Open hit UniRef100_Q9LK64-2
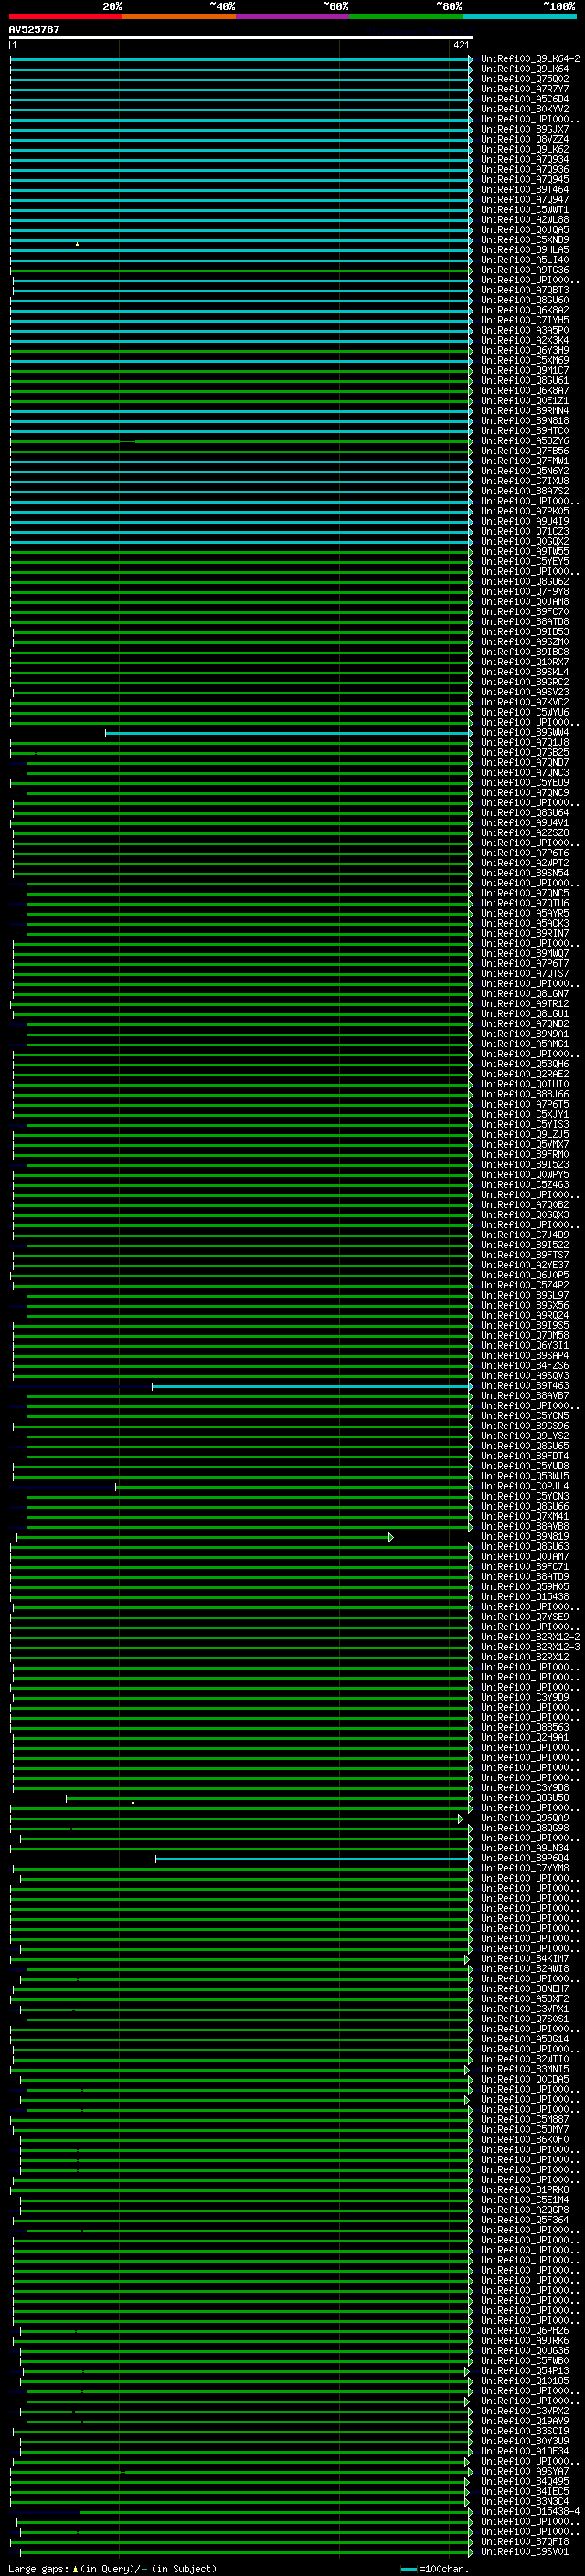The height and width of the screenshot is (2576, 585). (530, 59)
